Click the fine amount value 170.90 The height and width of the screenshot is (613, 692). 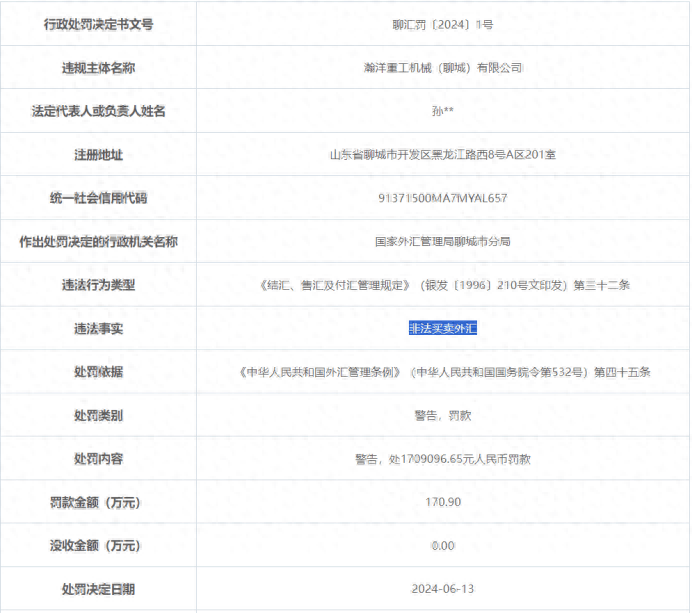coord(443,502)
